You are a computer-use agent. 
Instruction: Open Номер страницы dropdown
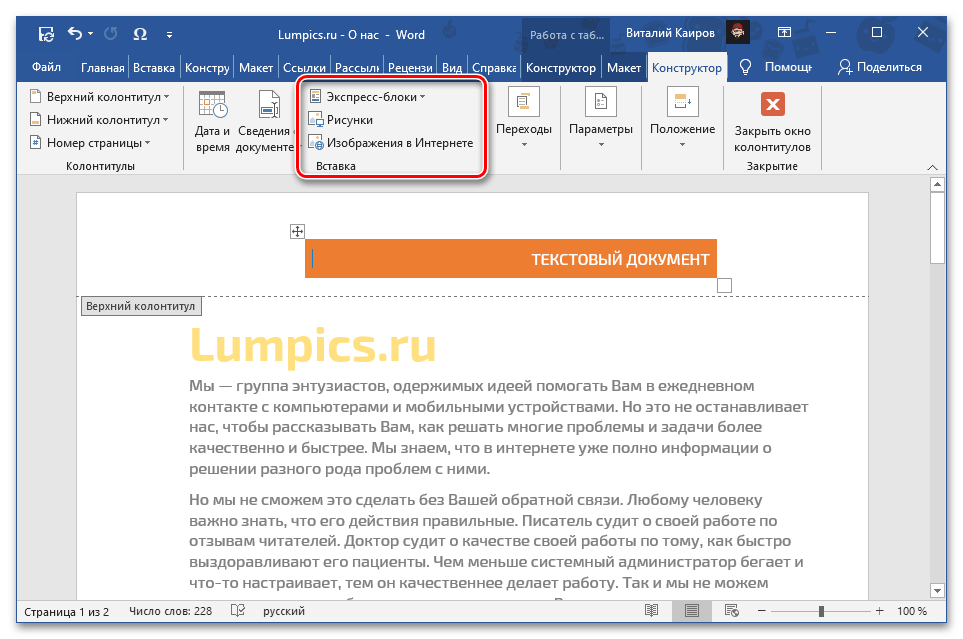click(90, 143)
